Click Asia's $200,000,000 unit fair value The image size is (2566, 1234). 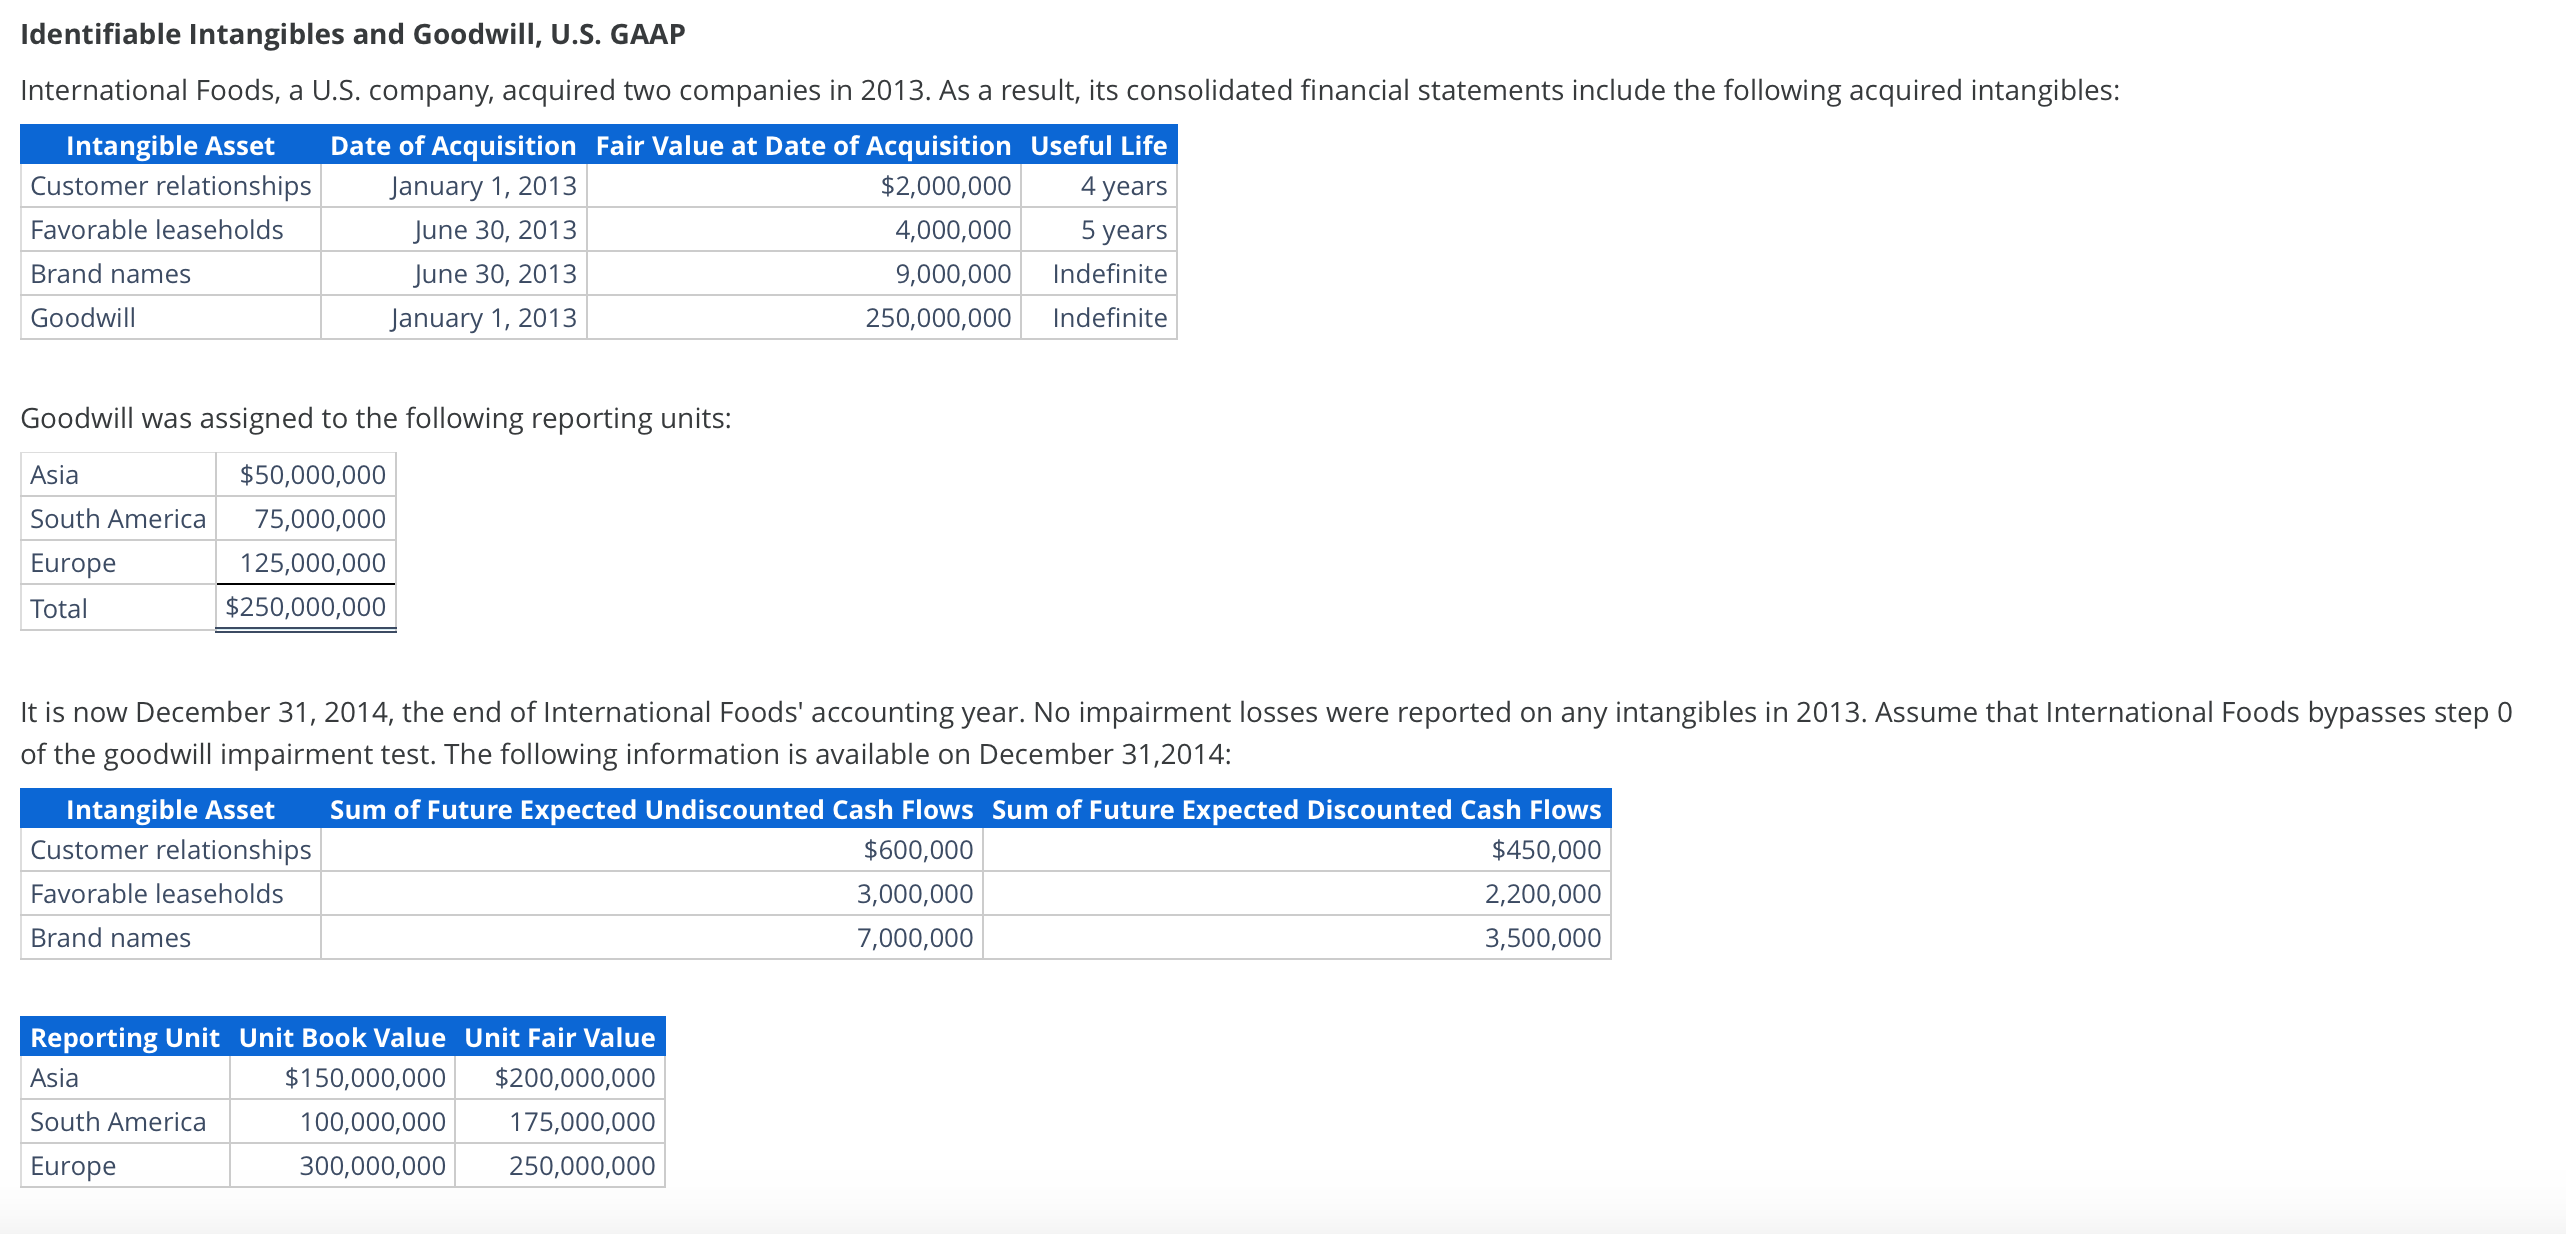(574, 1078)
